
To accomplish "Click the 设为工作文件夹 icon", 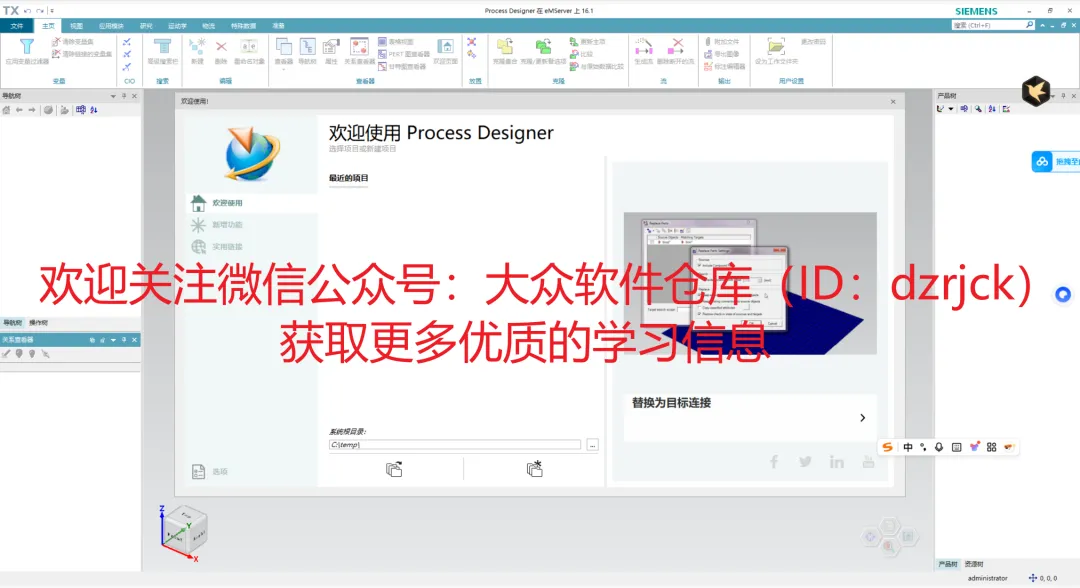I will tap(776, 46).
